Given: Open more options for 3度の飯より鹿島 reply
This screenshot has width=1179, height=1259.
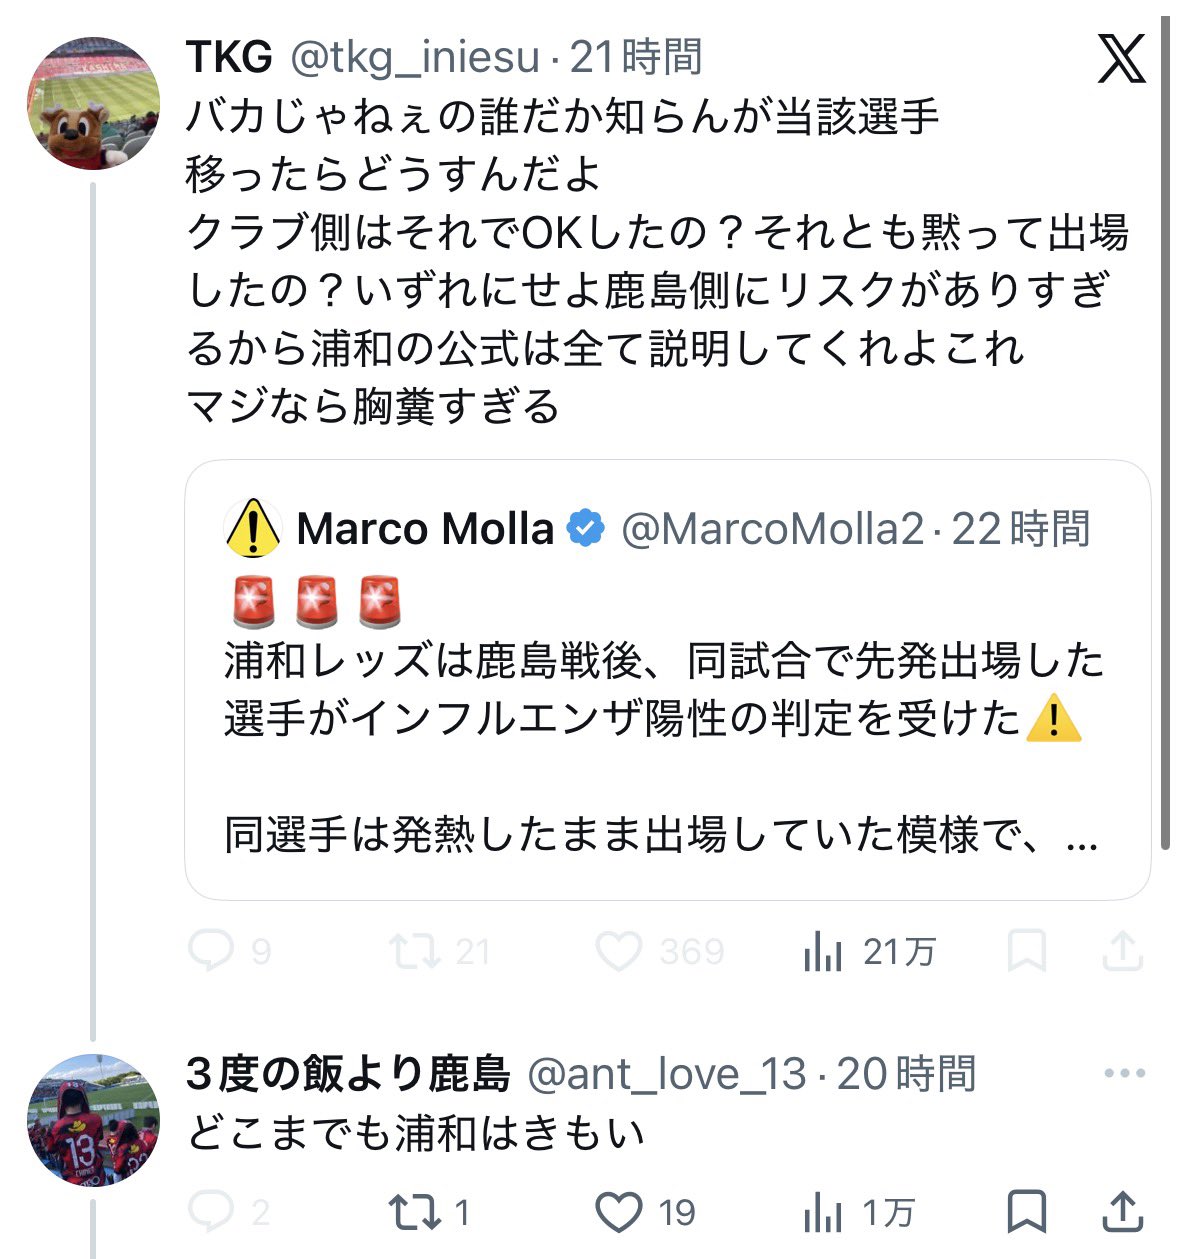Looking at the screenshot, I should (1124, 1074).
